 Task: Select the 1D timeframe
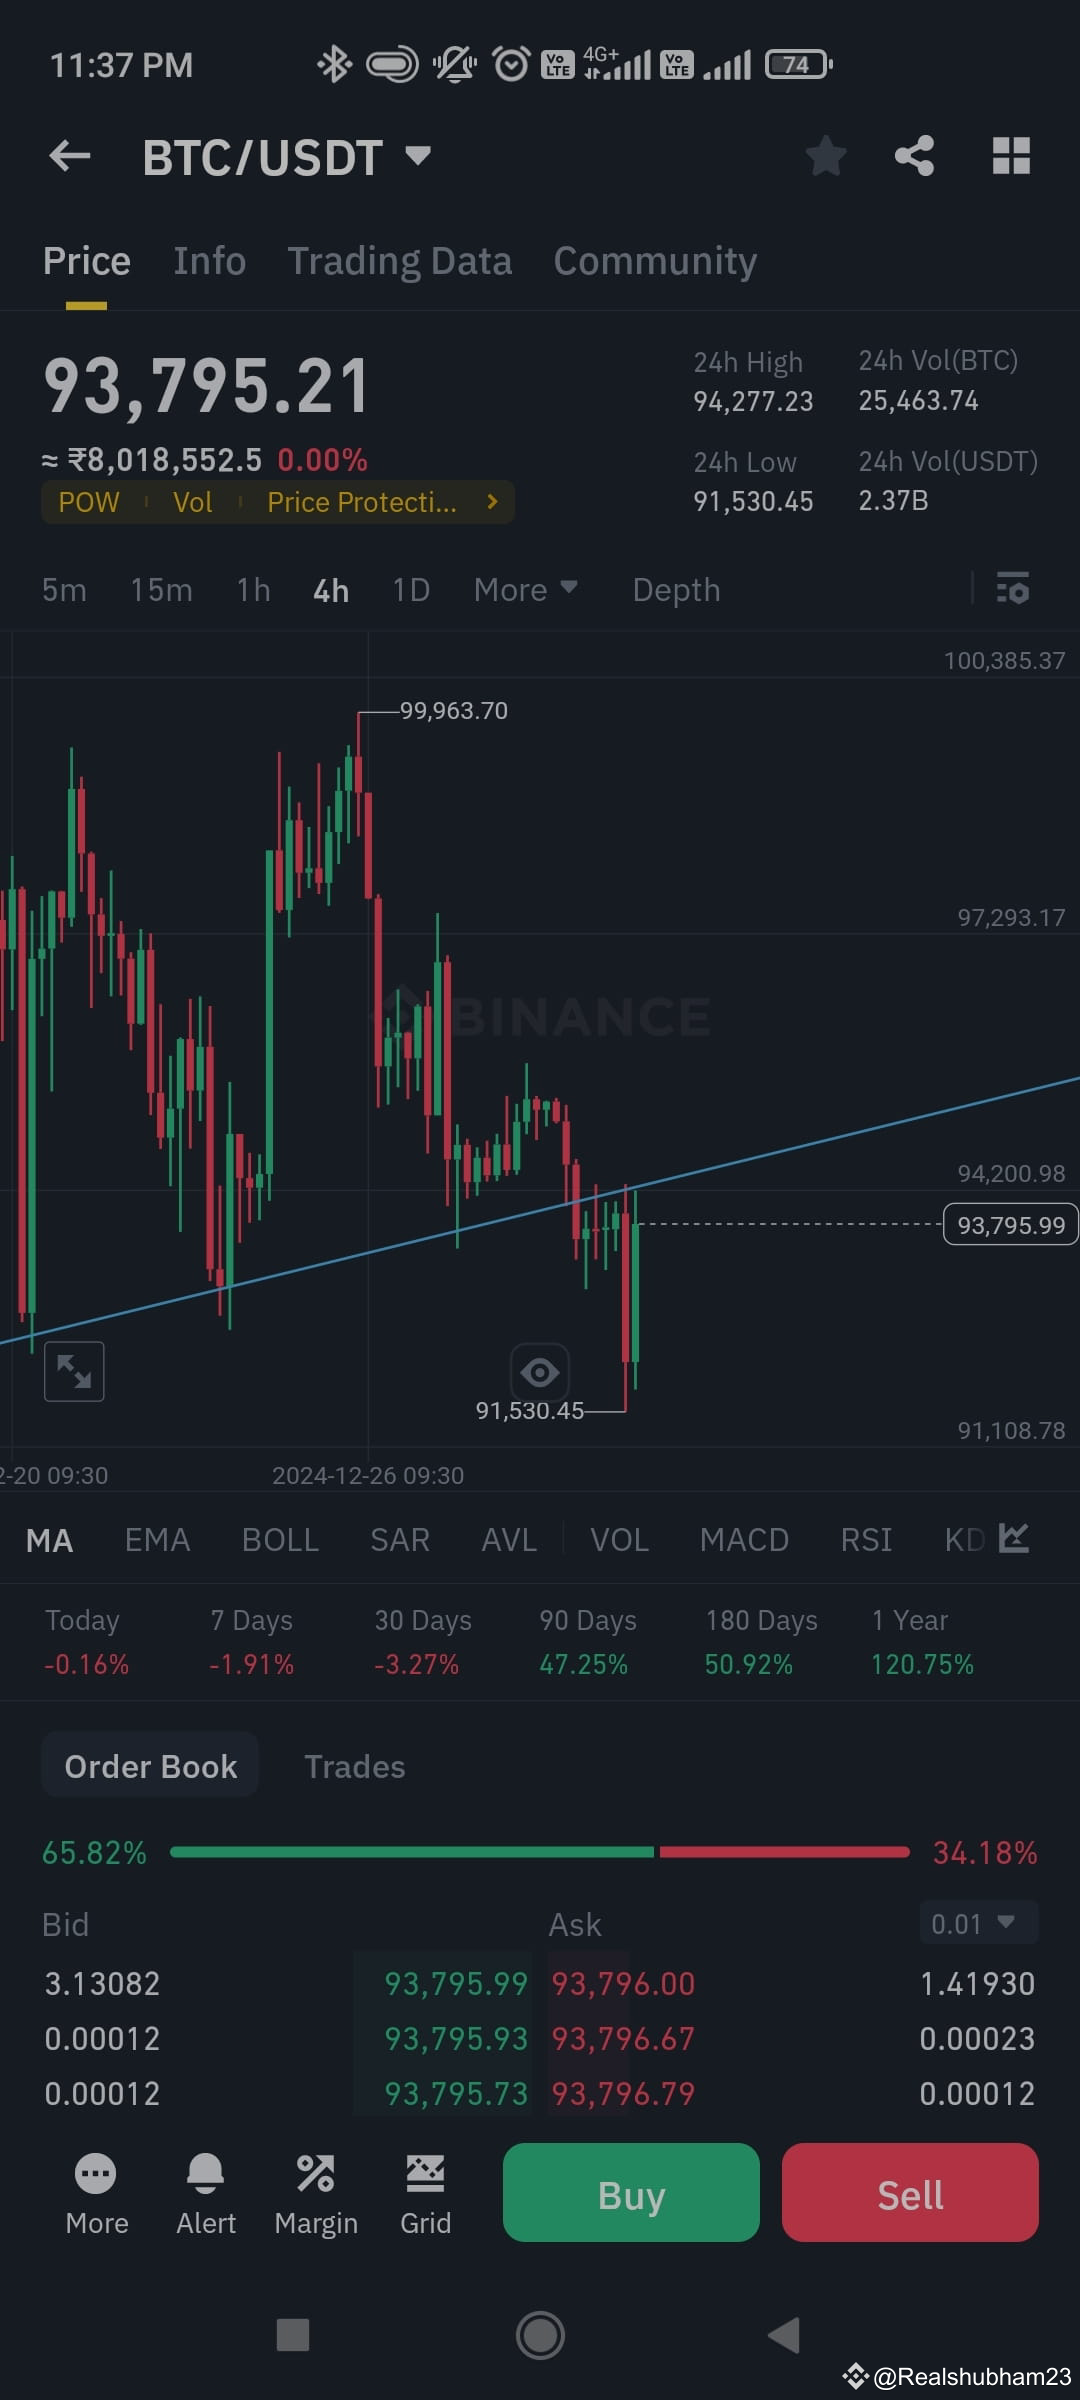click(x=411, y=590)
